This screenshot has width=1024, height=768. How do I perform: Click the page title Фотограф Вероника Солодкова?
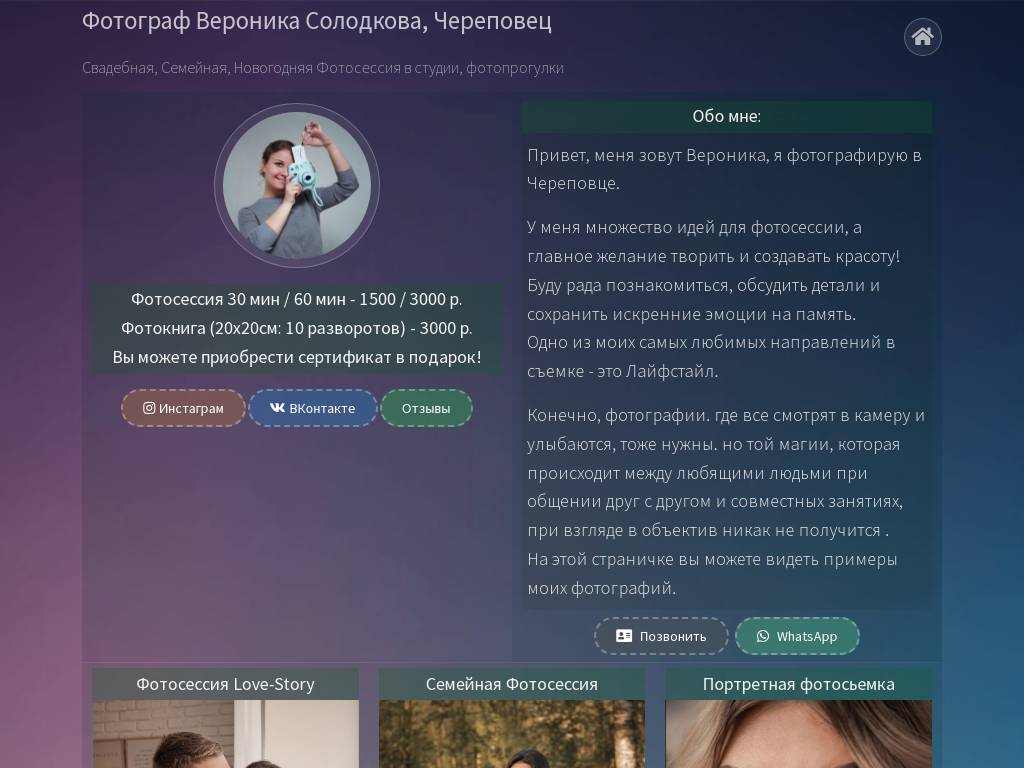coord(315,20)
